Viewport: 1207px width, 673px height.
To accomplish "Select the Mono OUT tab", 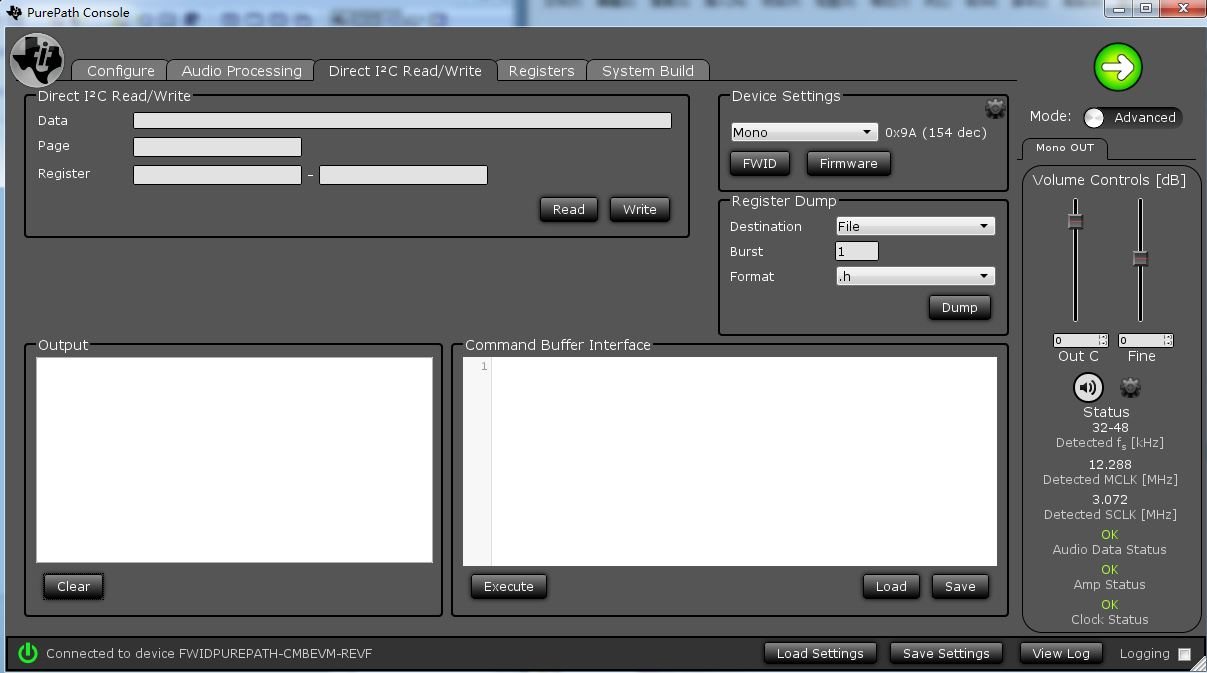I will pyautogui.click(x=1064, y=148).
